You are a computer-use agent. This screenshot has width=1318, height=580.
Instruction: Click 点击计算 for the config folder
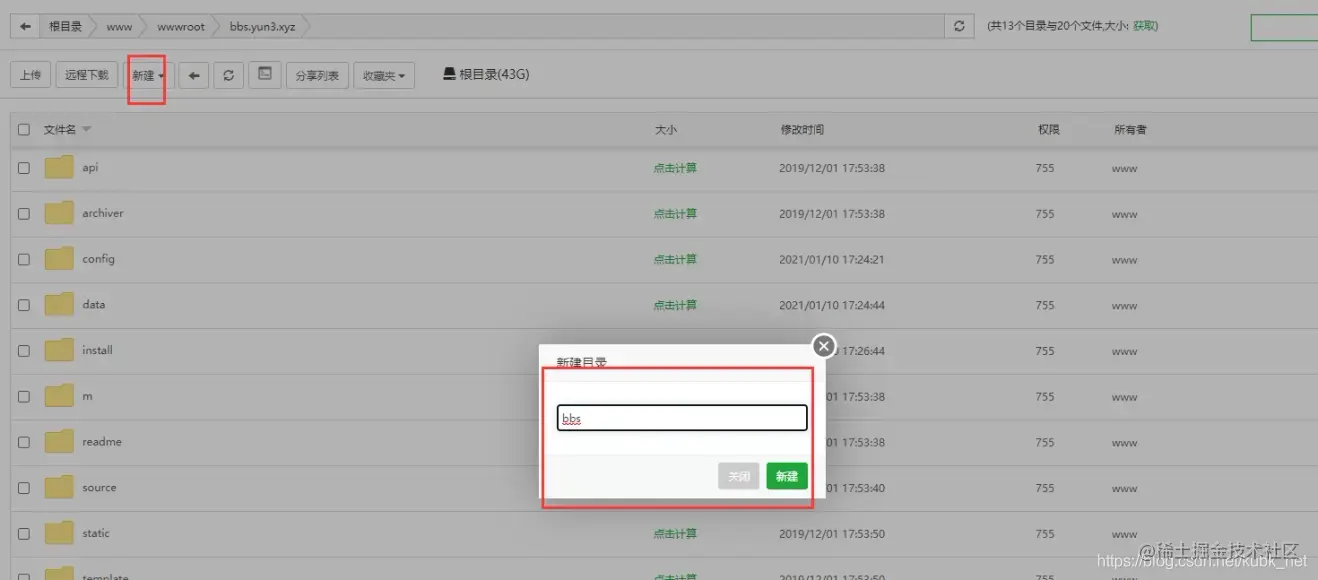point(675,259)
